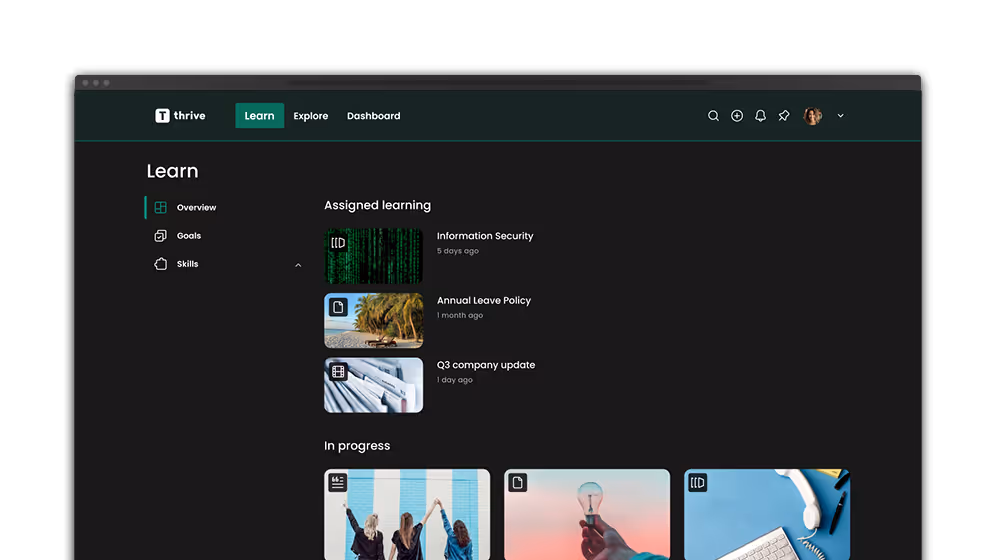Click the In progress heading
This screenshot has width=996, height=560.
click(357, 446)
